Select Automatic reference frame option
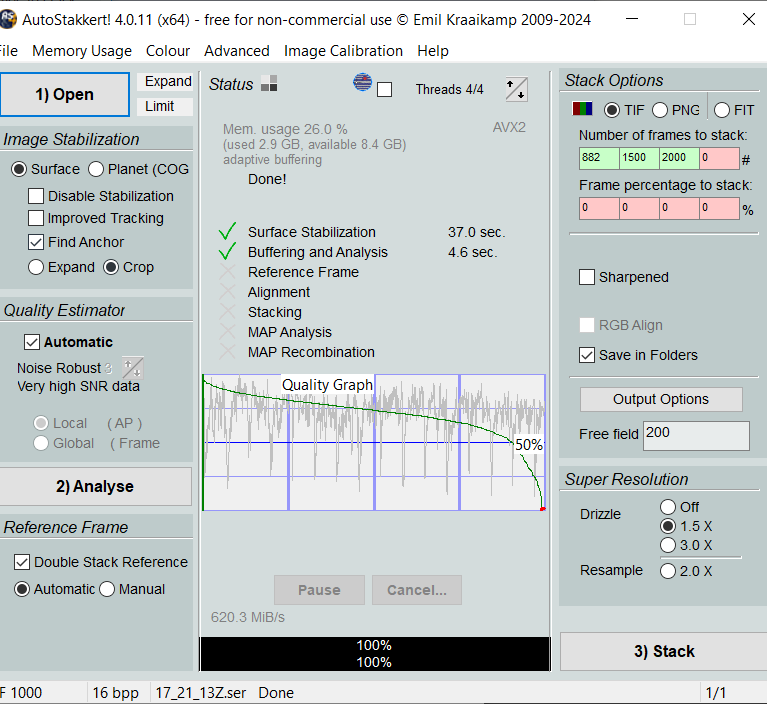The height and width of the screenshot is (704, 767). pos(55,589)
